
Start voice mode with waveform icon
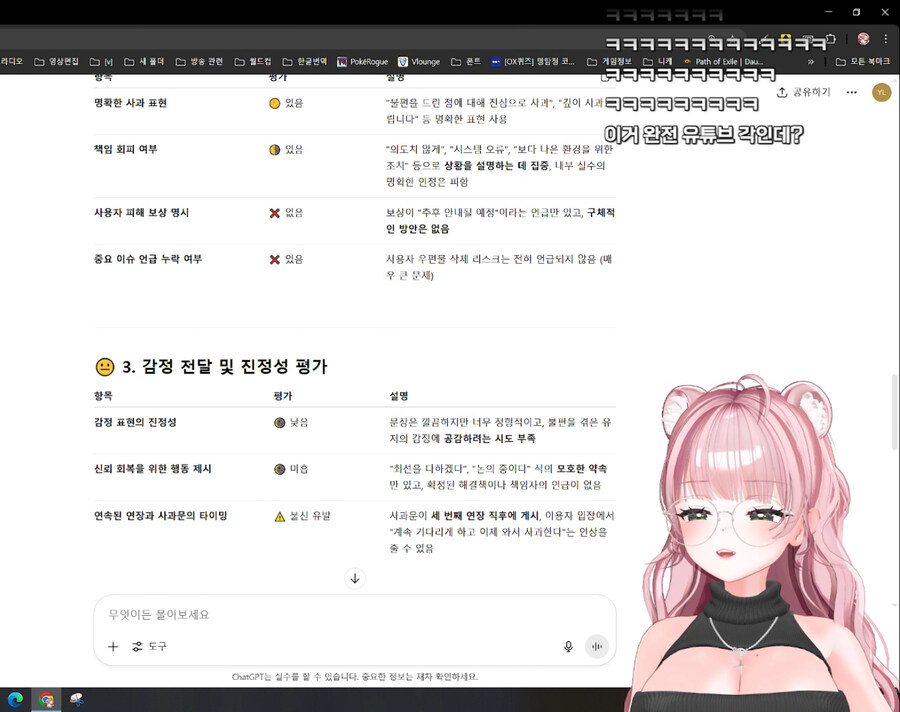[597, 646]
